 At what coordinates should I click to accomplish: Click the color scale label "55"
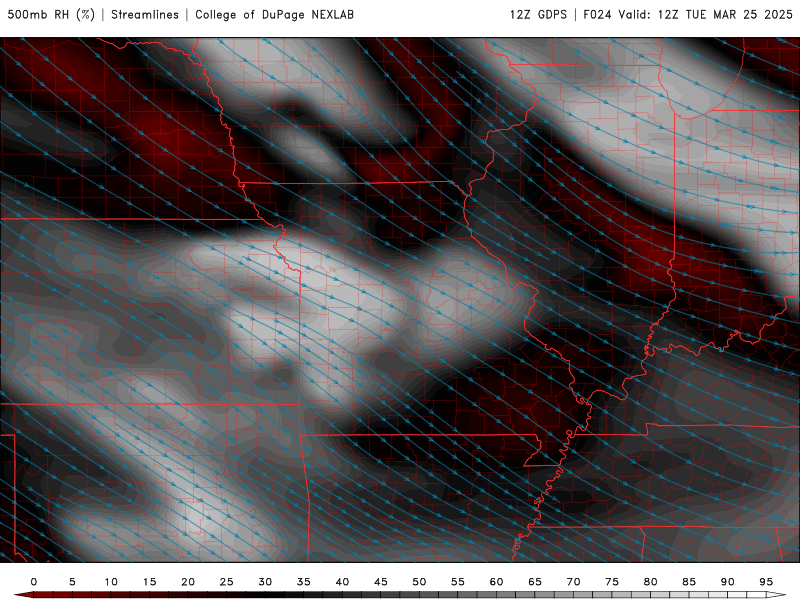pyautogui.click(x=458, y=582)
